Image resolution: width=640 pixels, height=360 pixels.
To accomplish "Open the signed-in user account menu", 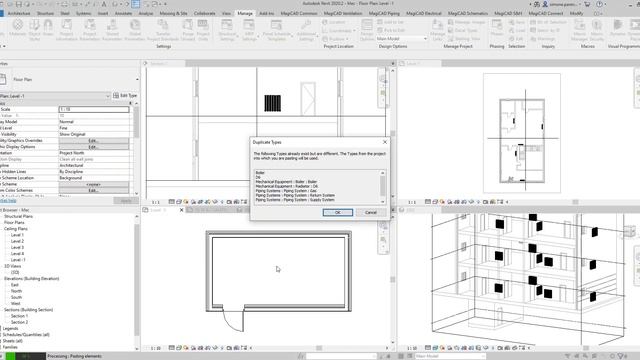I will (x=562, y=4).
